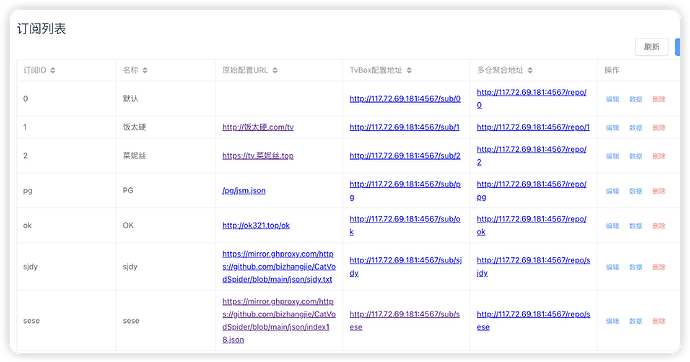690x362 pixels.
Task: Open the sjdy.txt ghproxy mirror URL link
Action: point(279,267)
